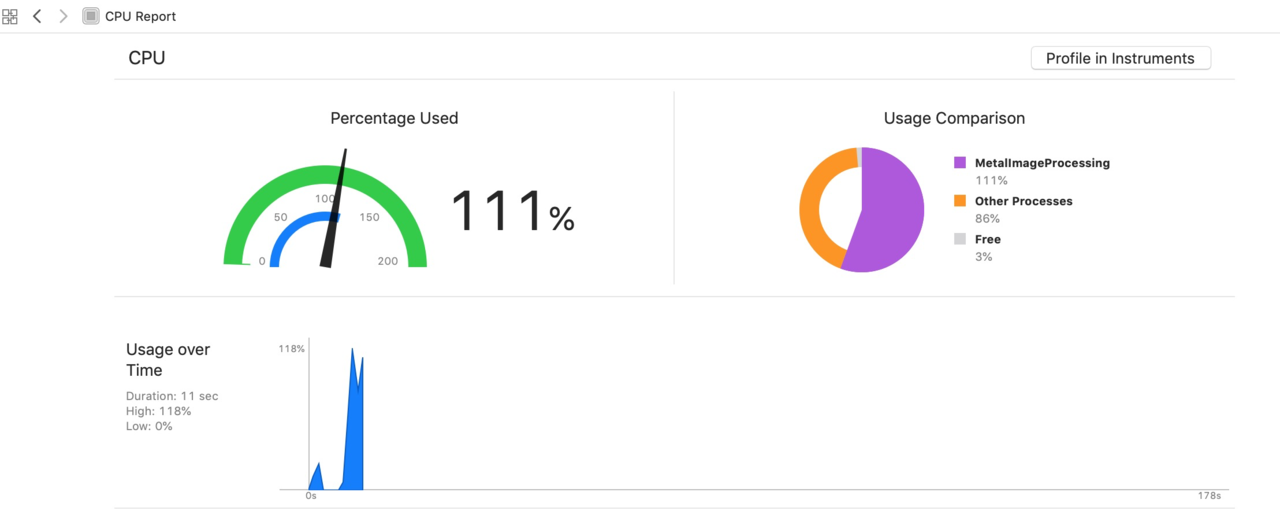Click the CPU Report gauge icon
The width and height of the screenshot is (1280, 518).
click(x=91, y=16)
